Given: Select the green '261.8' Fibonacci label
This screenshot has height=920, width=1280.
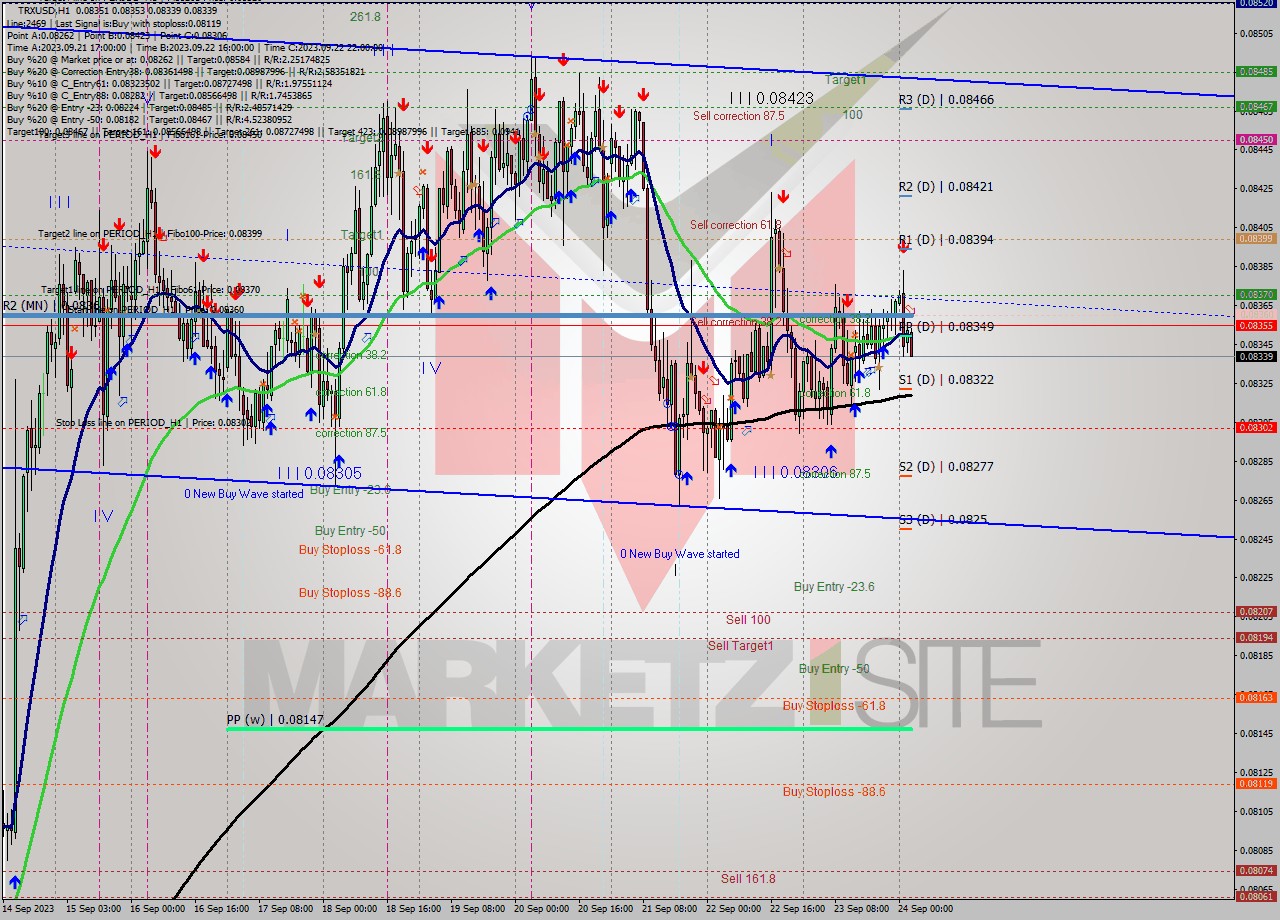Looking at the screenshot, I should pos(365,17).
